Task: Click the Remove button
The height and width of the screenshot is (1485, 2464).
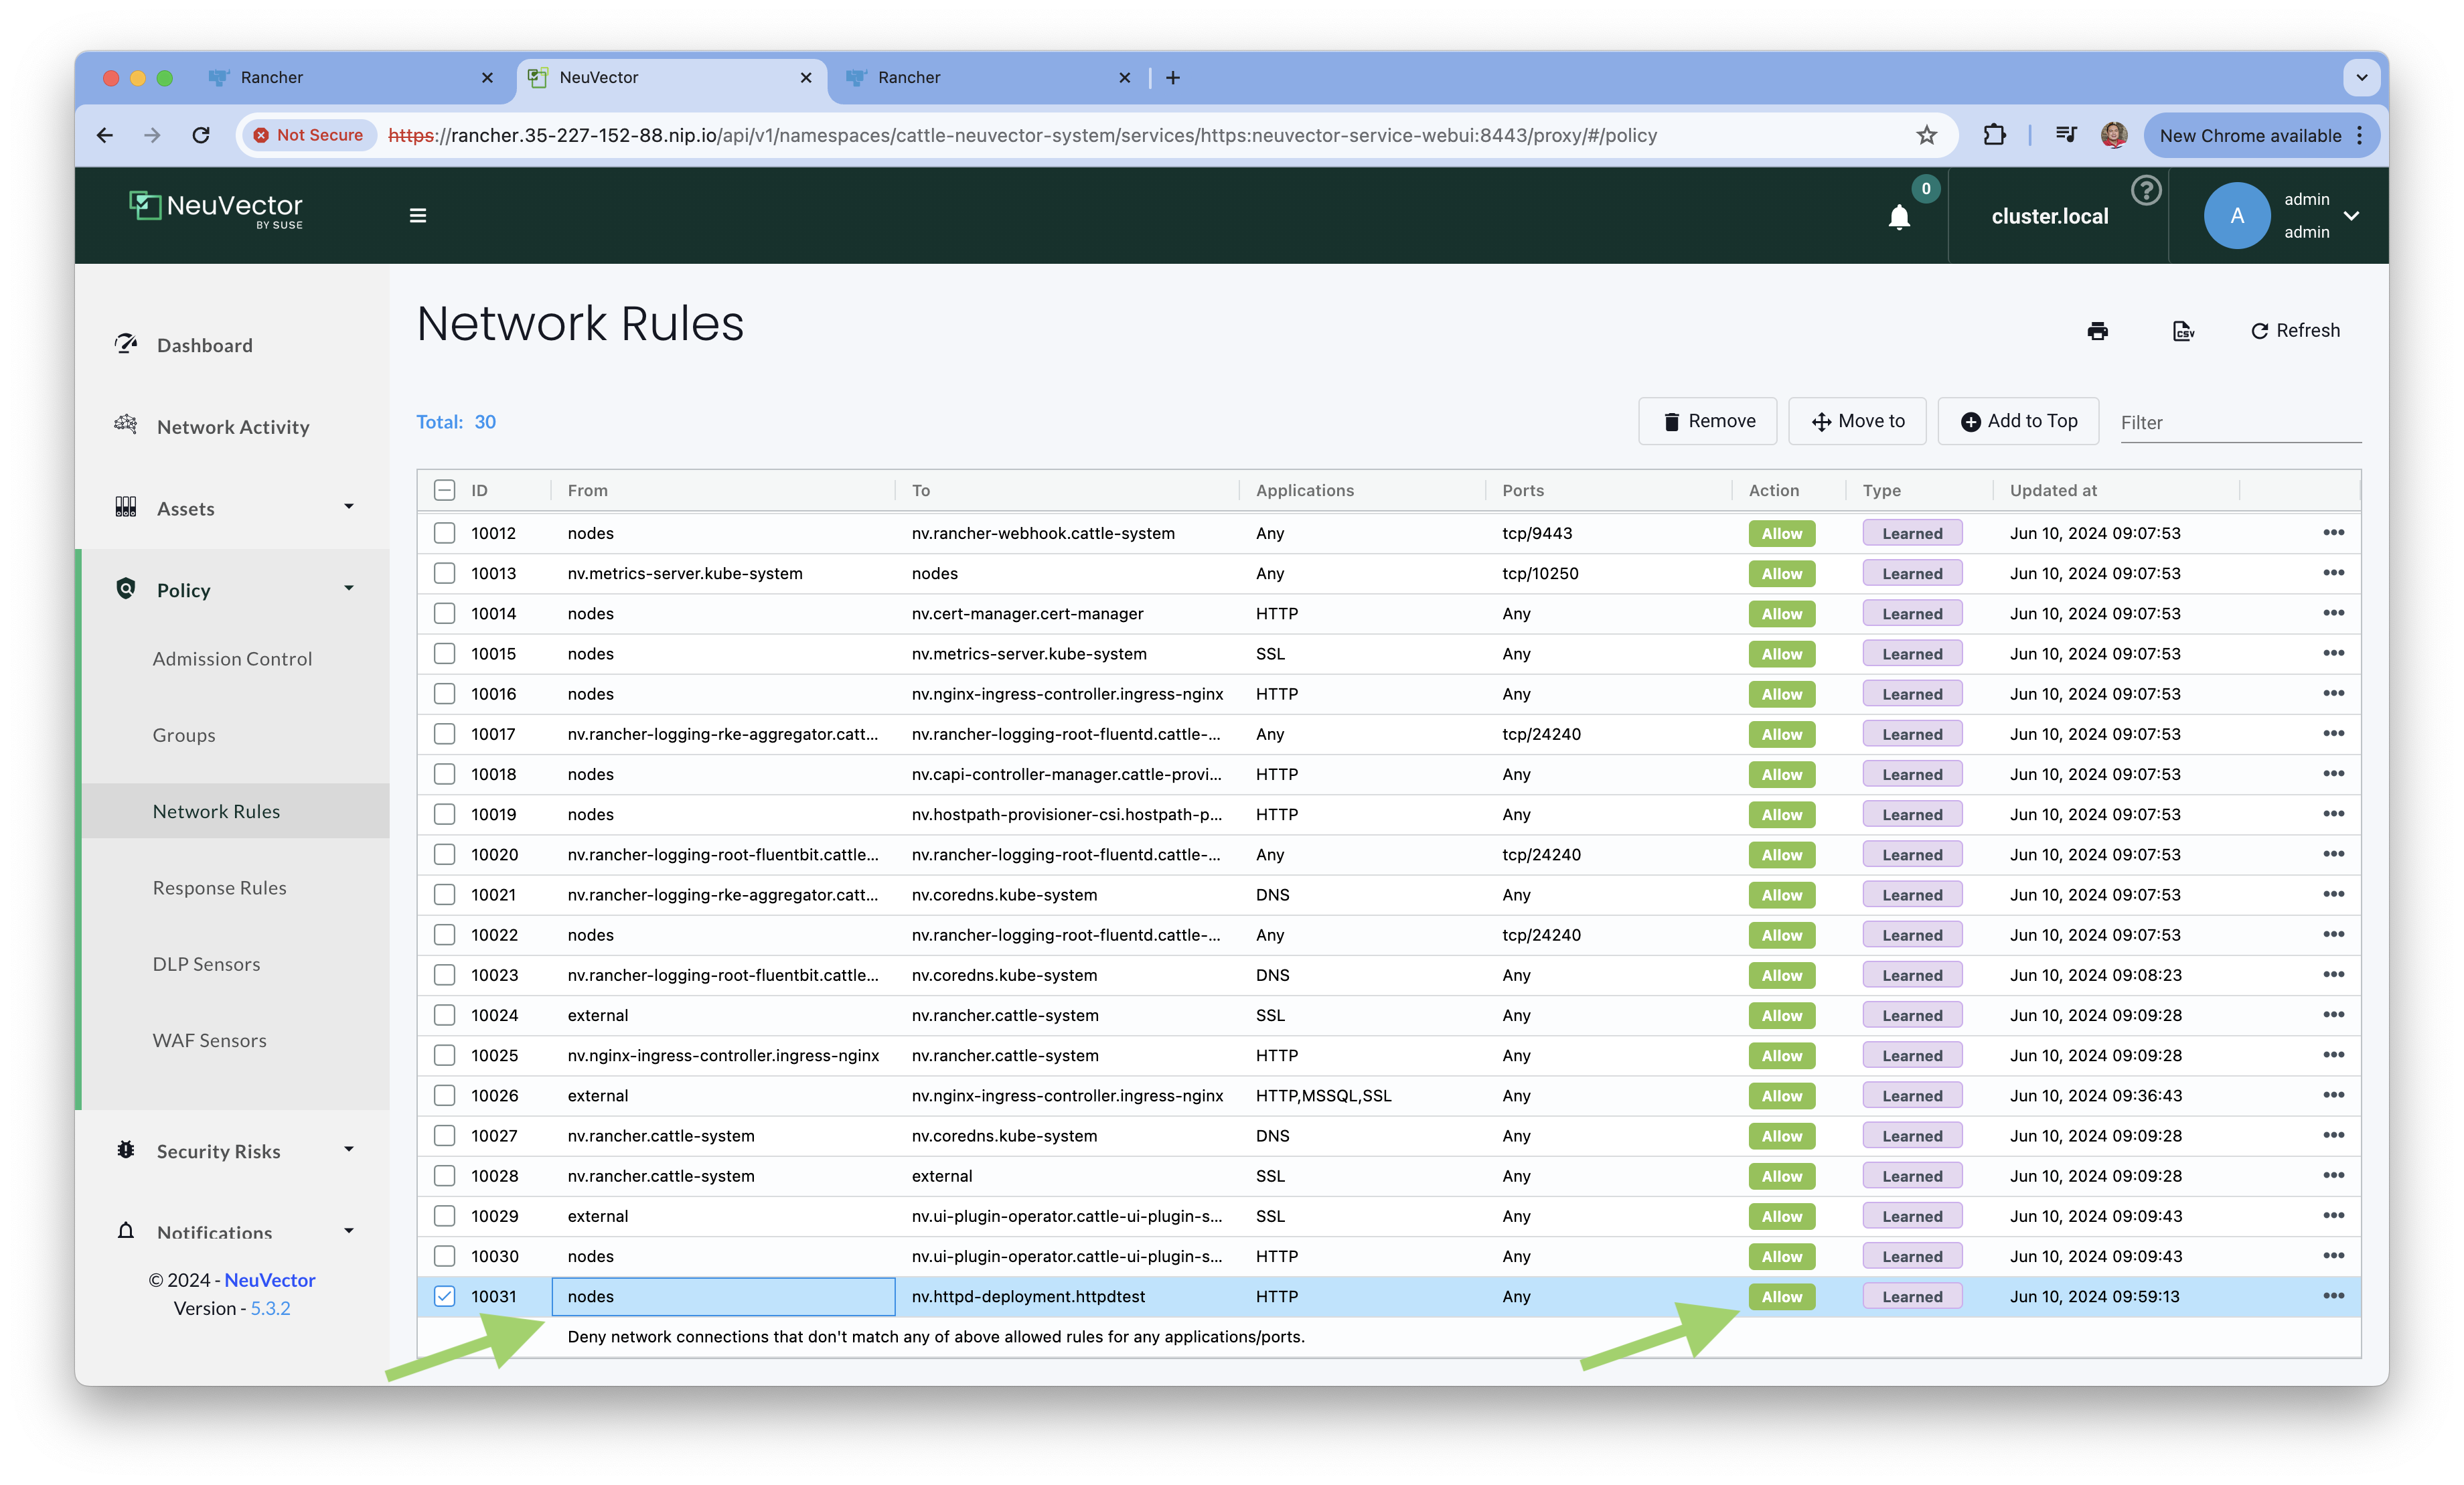Action: pos(1707,421)
